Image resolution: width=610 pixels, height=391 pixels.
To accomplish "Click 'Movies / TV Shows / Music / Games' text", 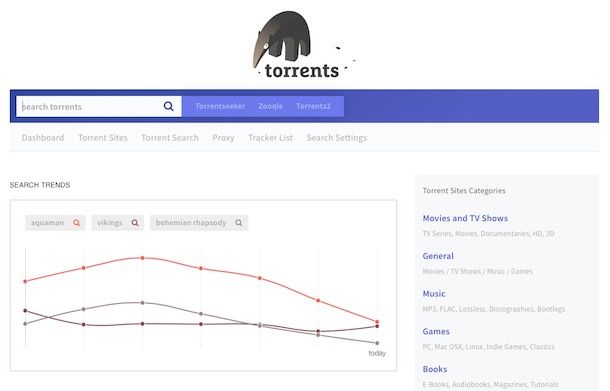I will tap(478, 271).
